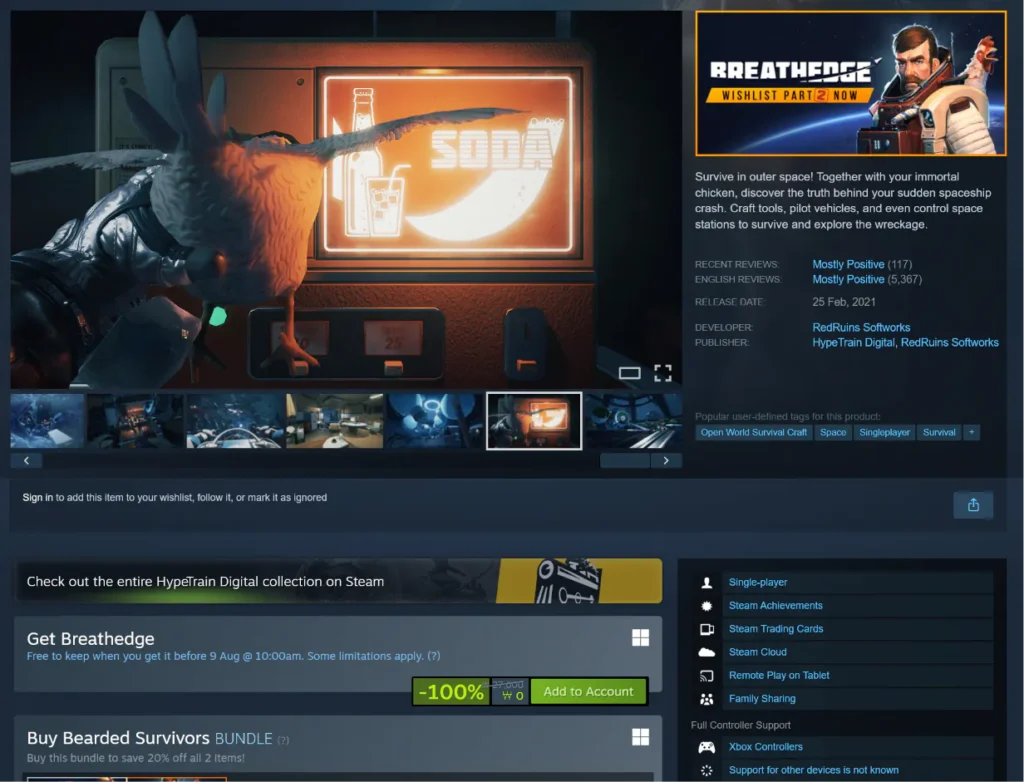This screenshot has width=1024, height=782.
Task: Open English reviews Mostly Positive link
Action: coord(848,279)
